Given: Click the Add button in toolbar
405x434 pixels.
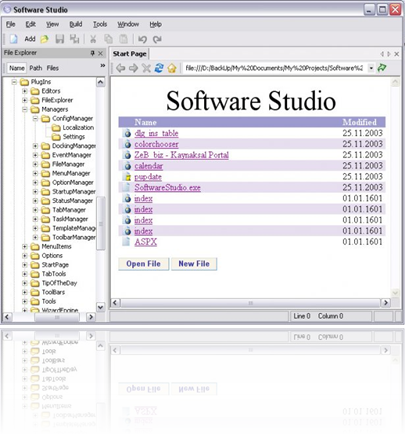Looking at the screenshot, I should (x=30, y=39).
